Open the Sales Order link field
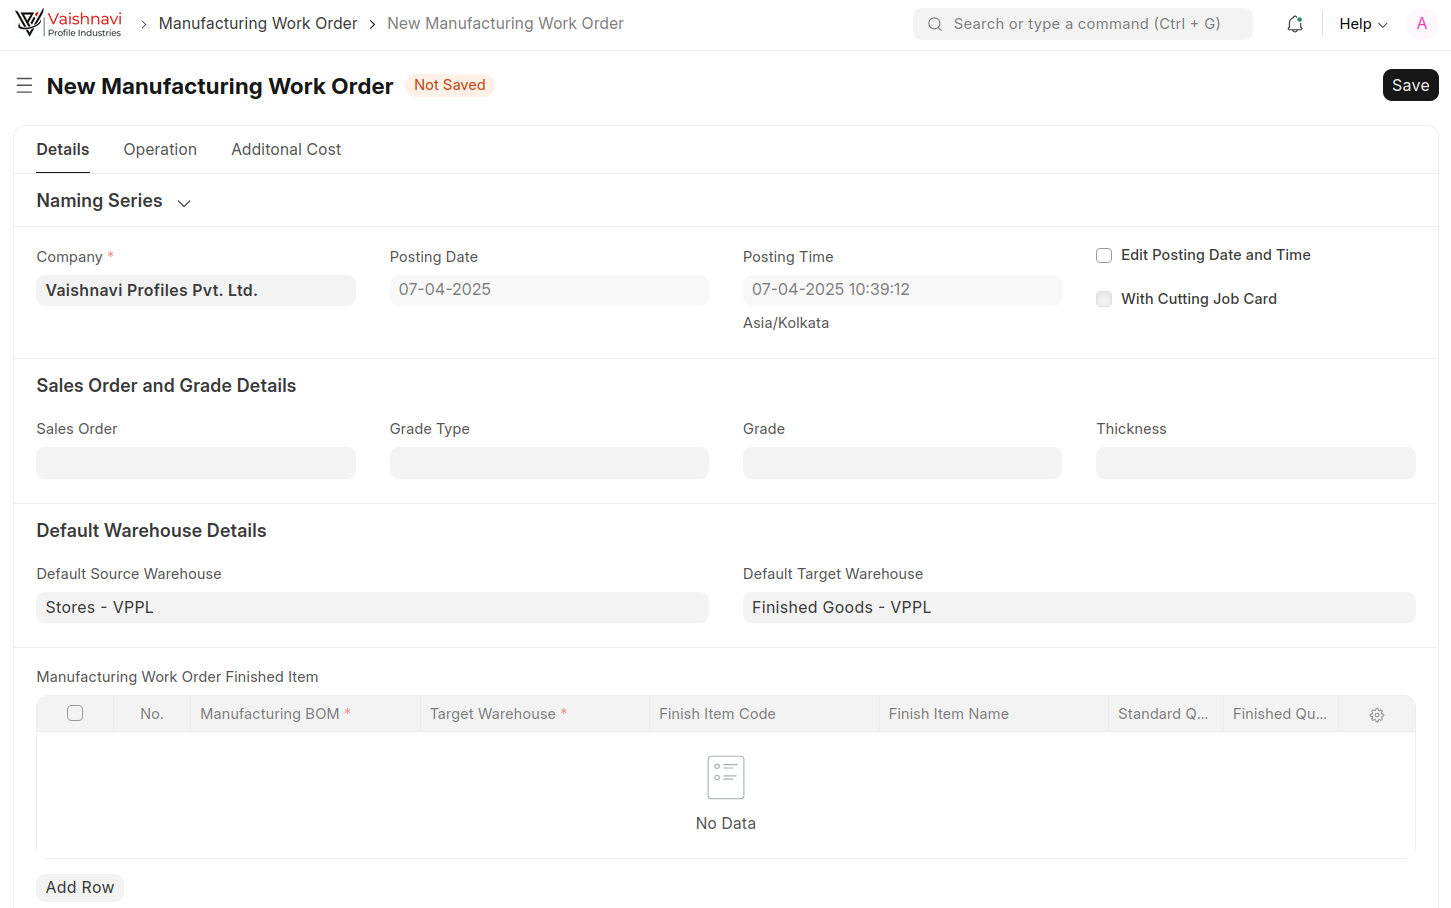This screenshot has width=1451, height=908. (196, 463)
